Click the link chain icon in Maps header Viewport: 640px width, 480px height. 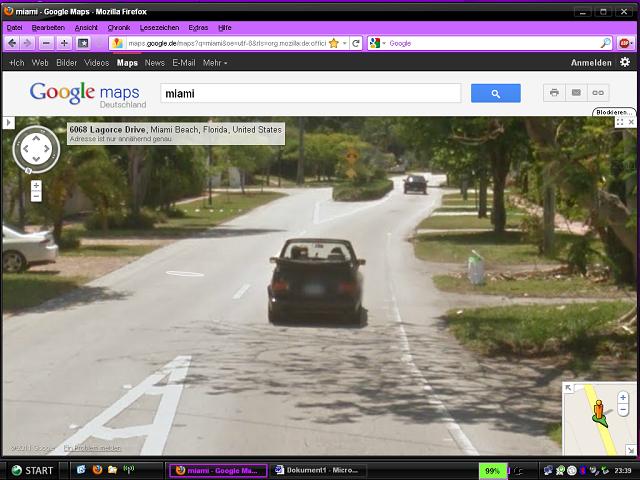click(599, 93)
